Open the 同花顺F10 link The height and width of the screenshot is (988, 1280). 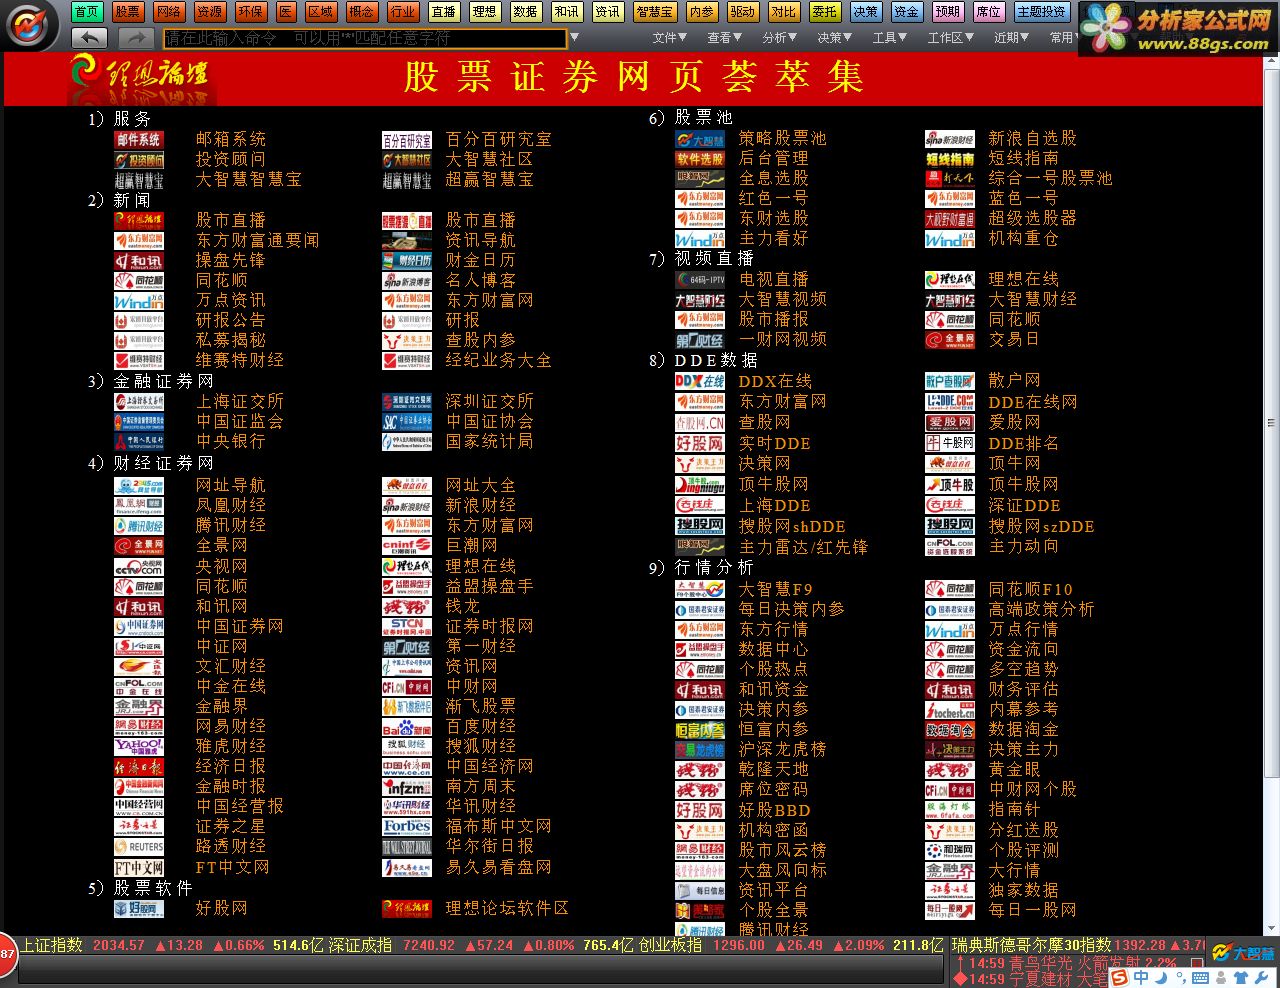[x=1030, y=590]
